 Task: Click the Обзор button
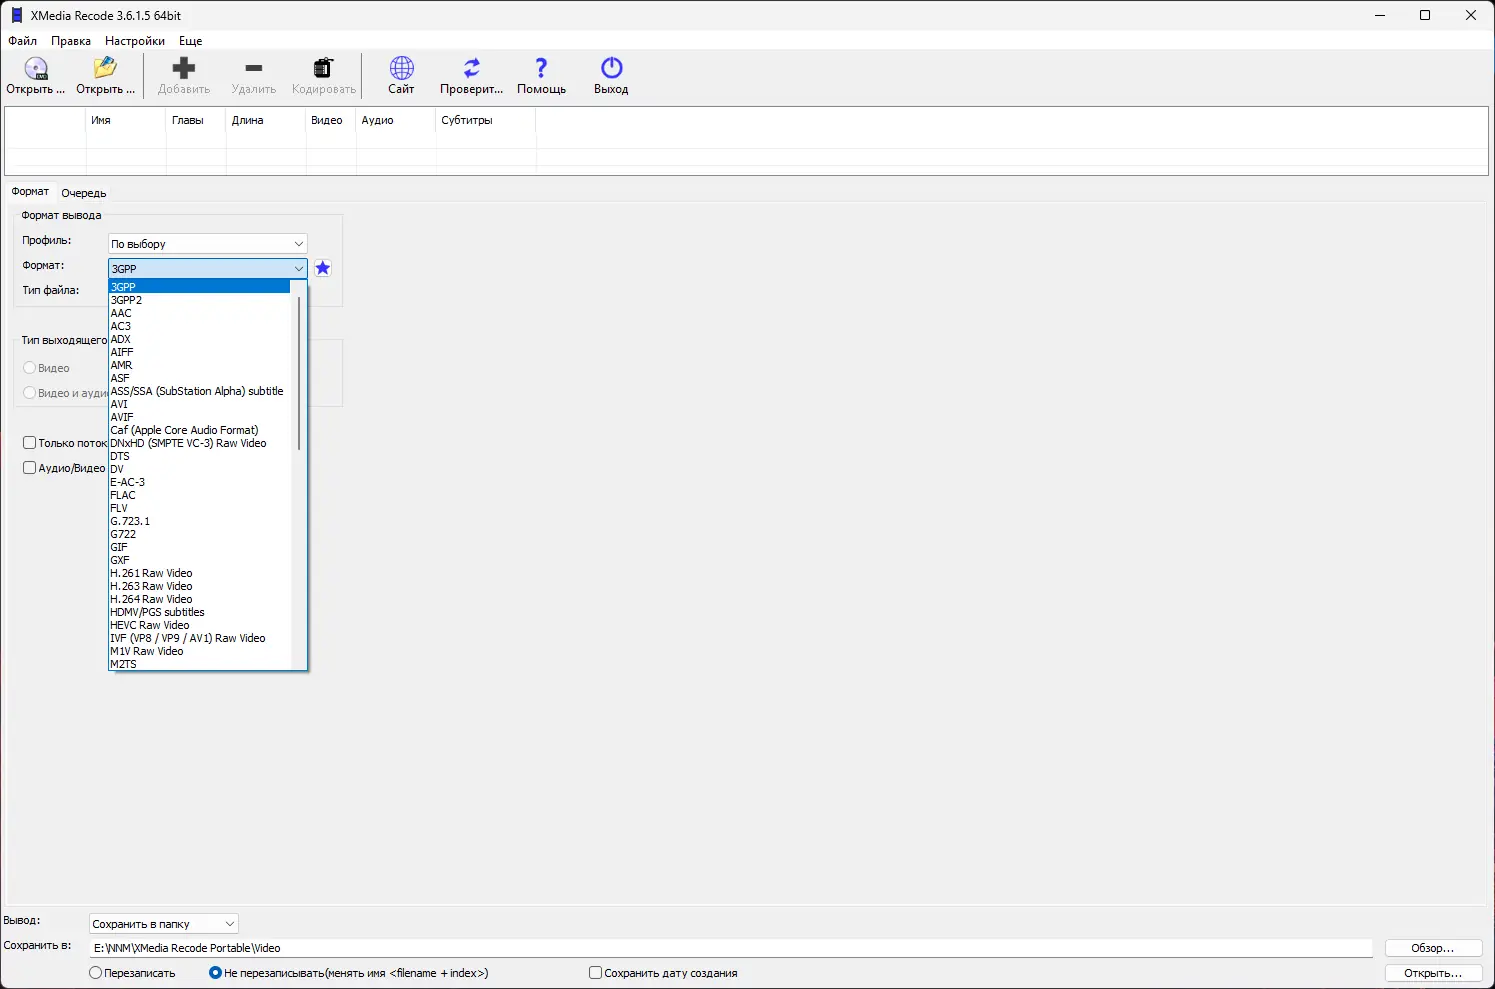tap(1432, 947)
